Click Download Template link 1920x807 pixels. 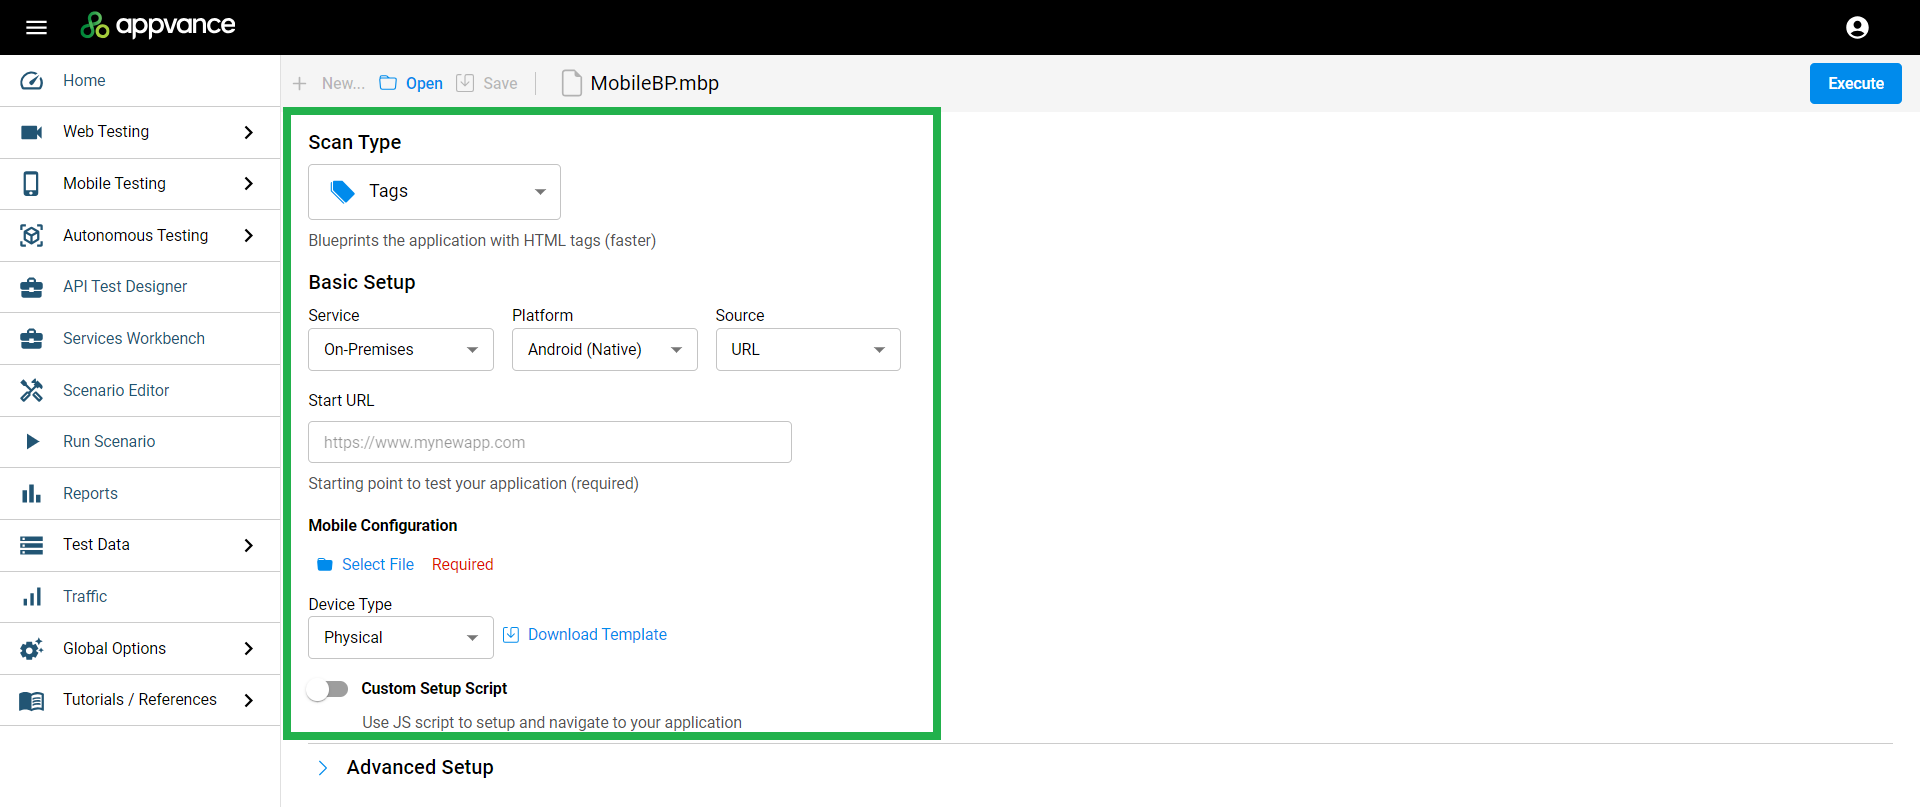tap(597, 635)
